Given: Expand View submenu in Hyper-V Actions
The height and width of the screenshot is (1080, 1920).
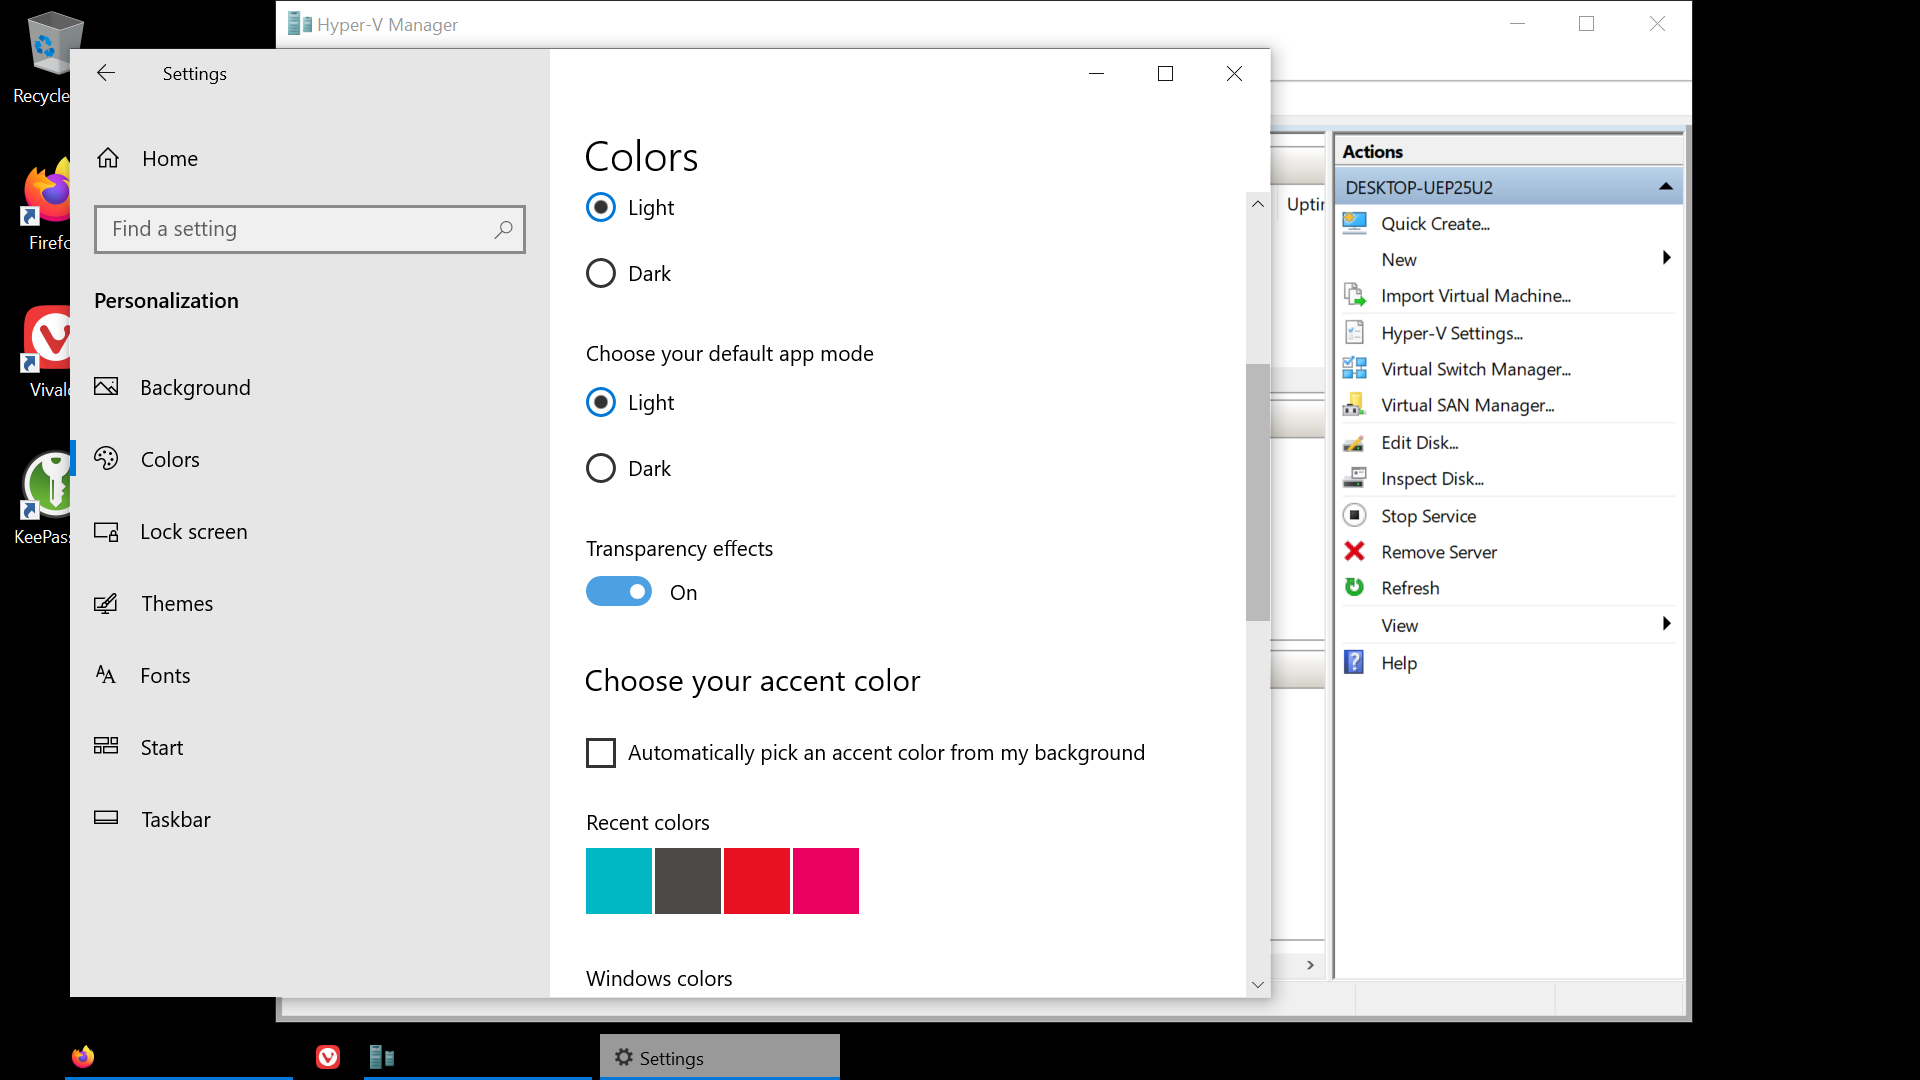Looking at the screenshot, I should click(x=1666, y=624).
